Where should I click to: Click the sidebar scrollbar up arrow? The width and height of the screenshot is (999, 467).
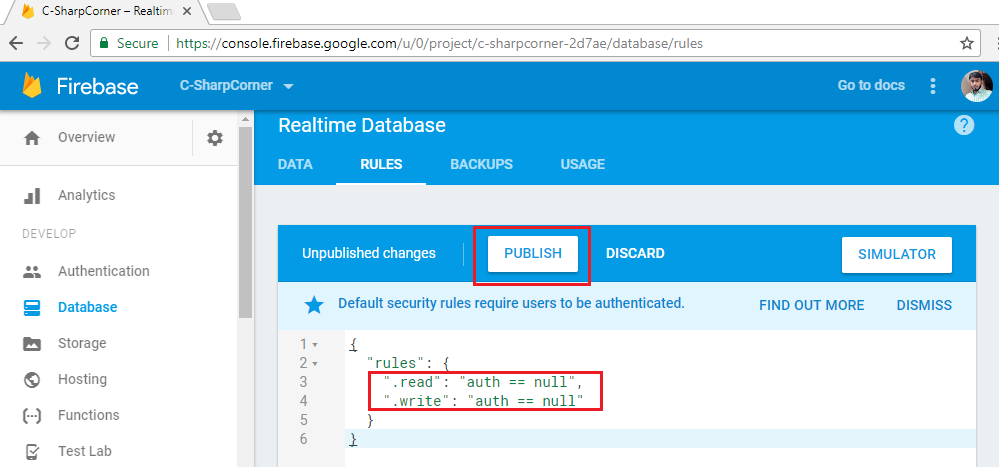245,119
